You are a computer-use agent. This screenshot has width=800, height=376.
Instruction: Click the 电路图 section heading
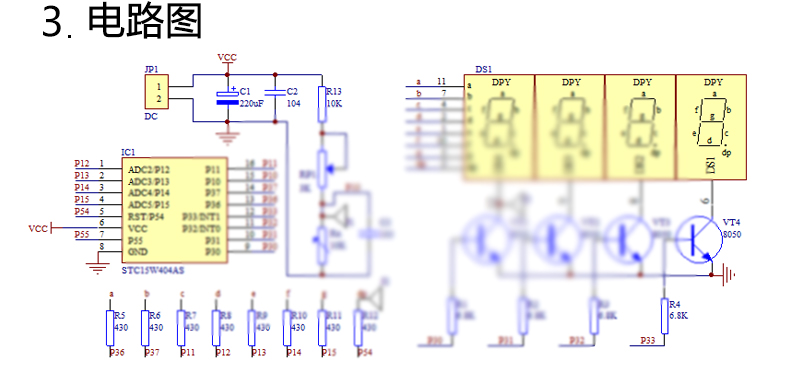145,21
